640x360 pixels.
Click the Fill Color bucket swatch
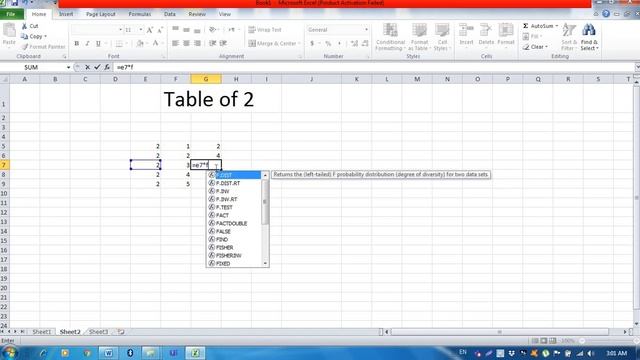tap(140, 43)
